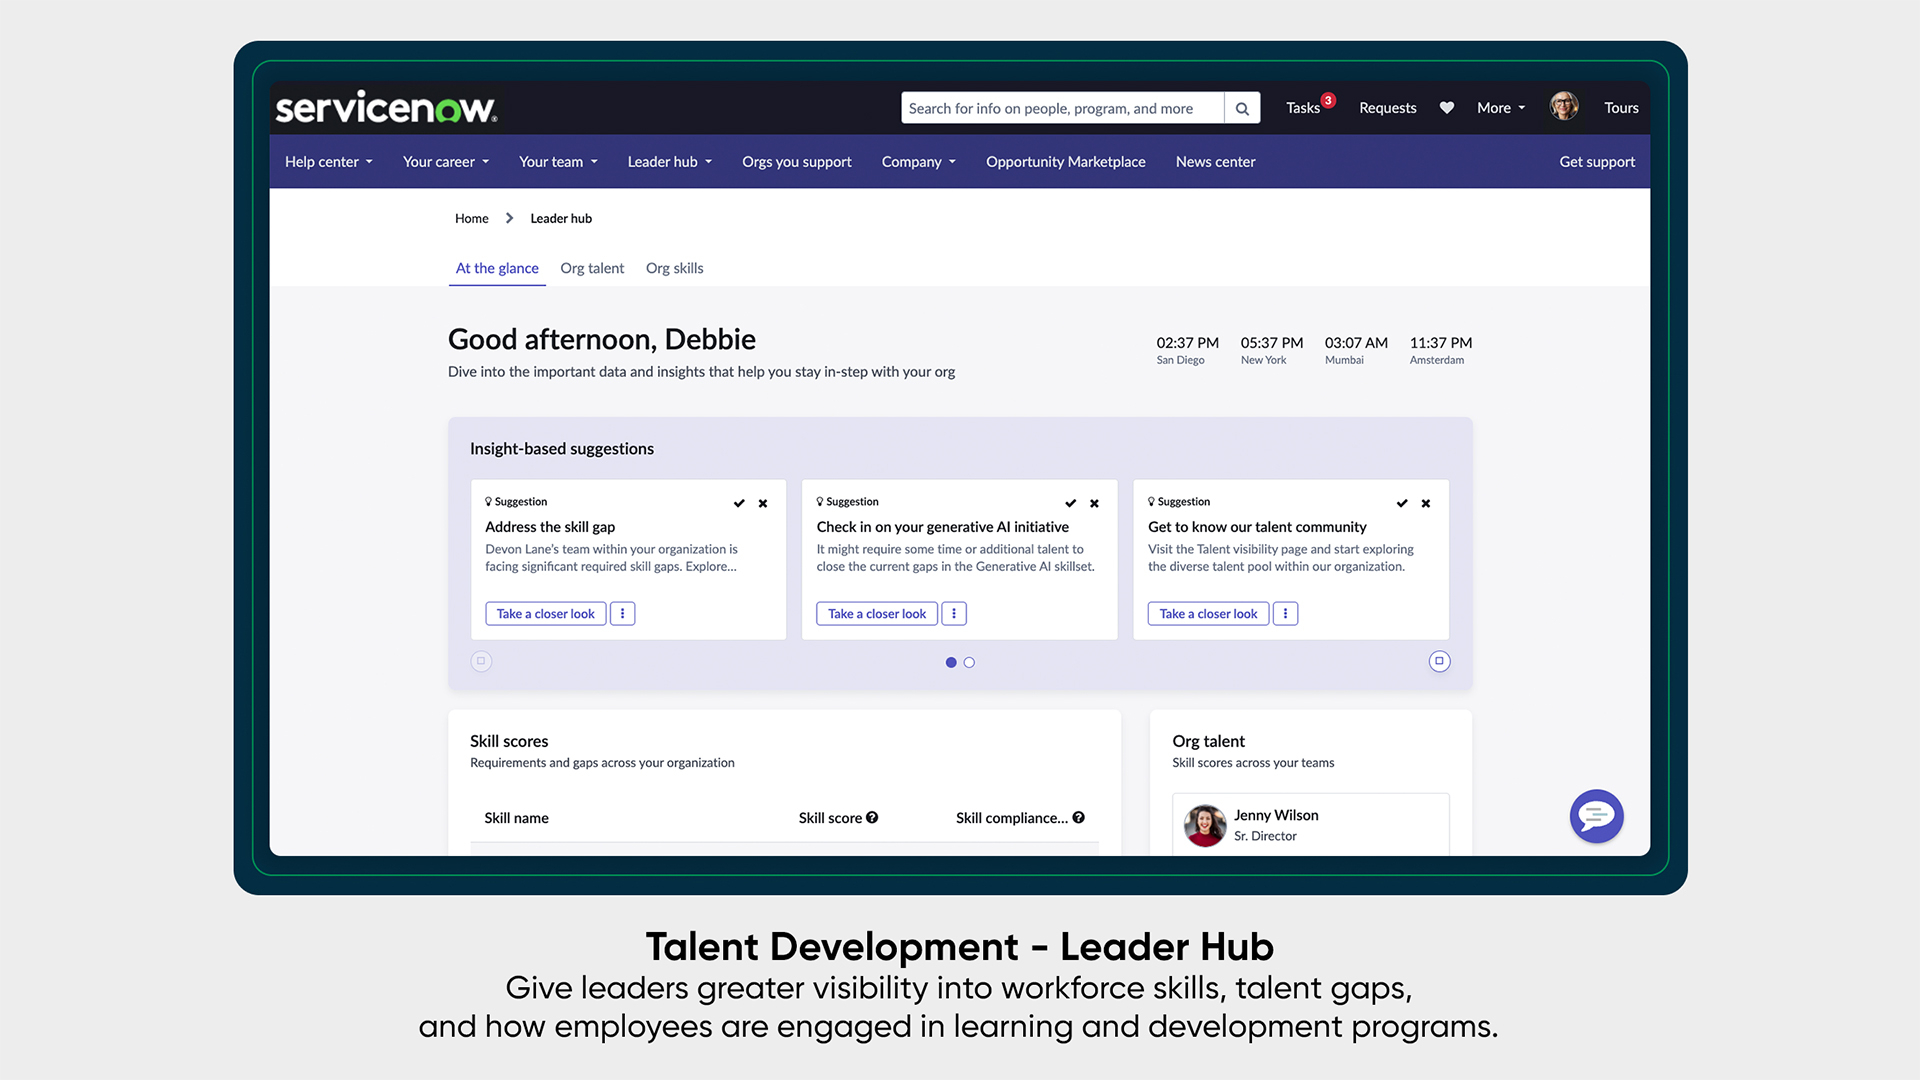The image size is (1920, 1080).
Task: Mark 'Get to know our talent community' done
Action: [1402, 503]
